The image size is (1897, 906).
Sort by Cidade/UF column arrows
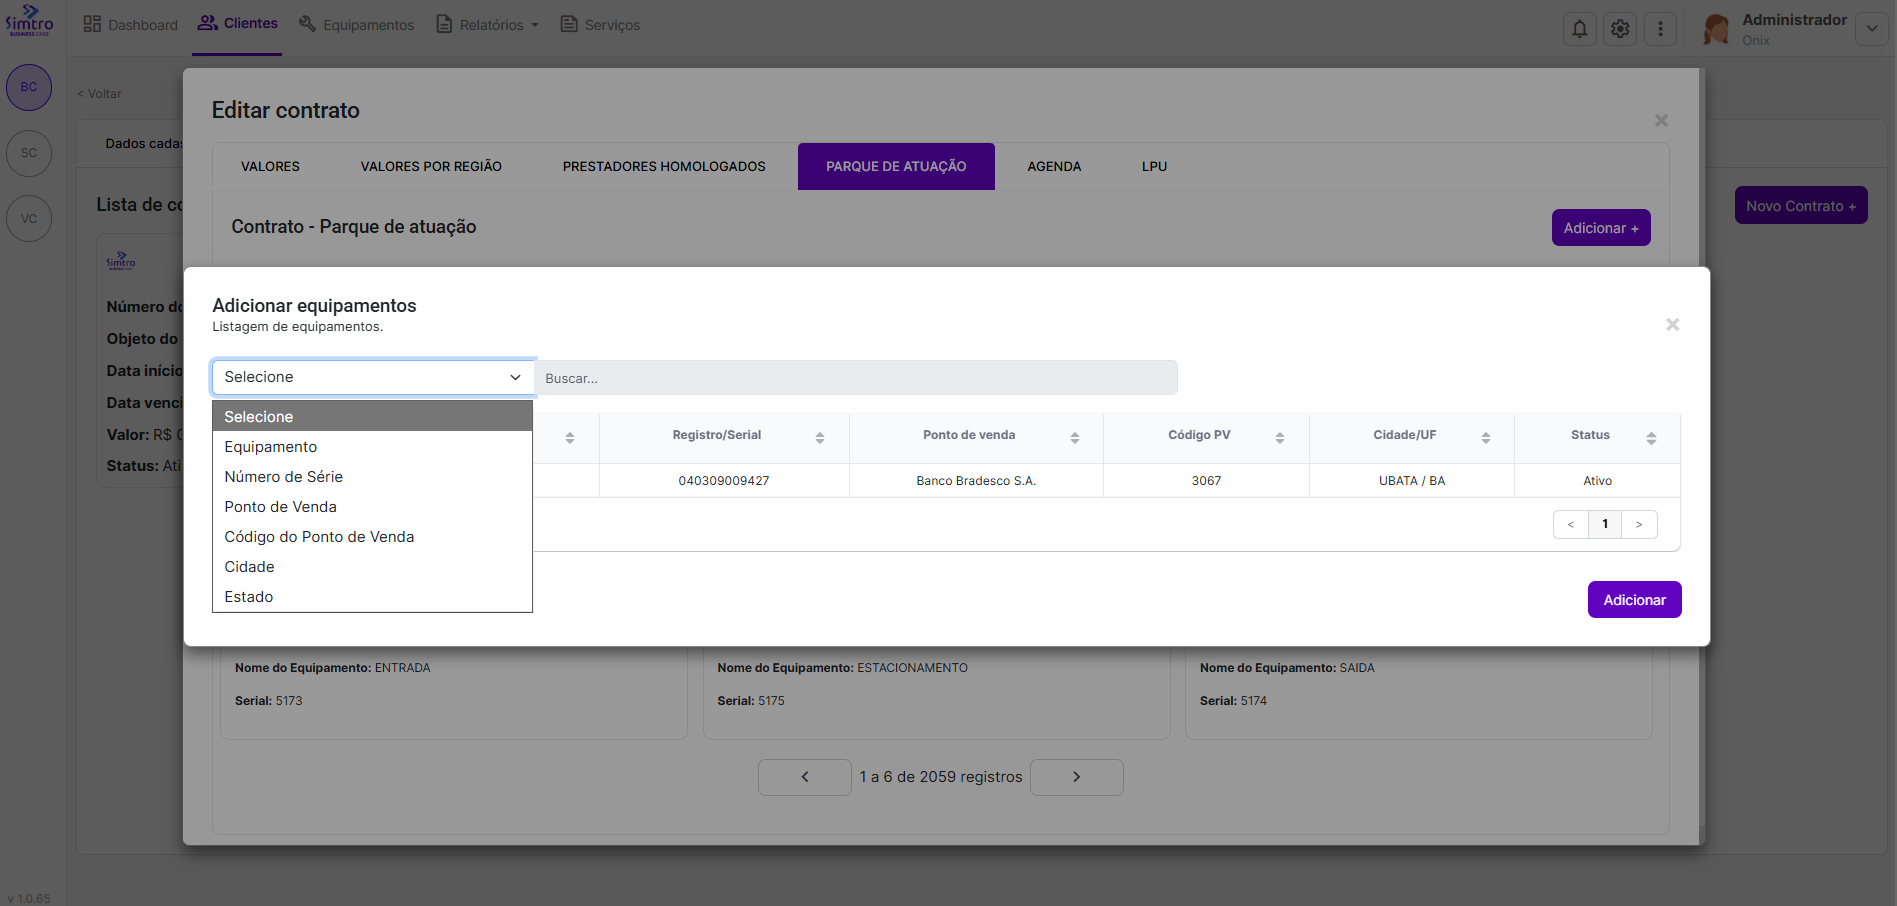tap(1485, 437)
